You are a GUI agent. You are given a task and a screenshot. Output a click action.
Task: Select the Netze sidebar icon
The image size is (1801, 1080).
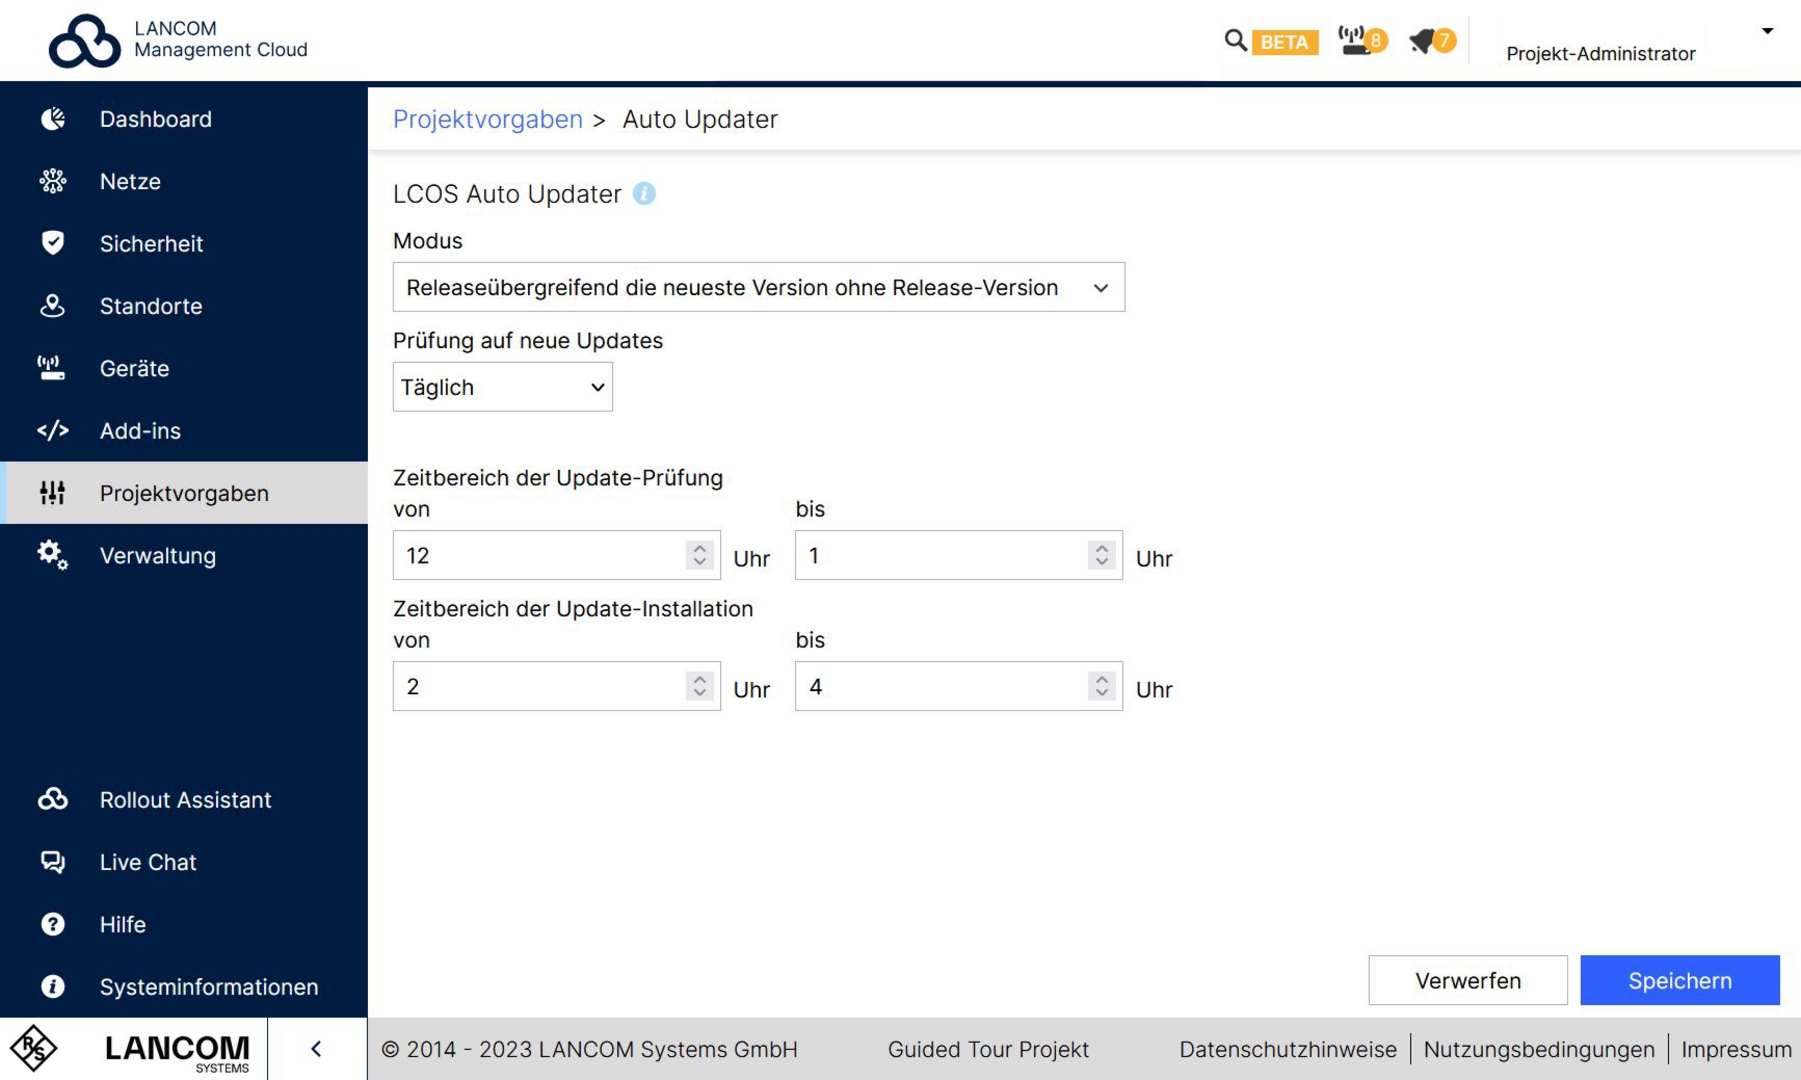(x=52, y=181)
